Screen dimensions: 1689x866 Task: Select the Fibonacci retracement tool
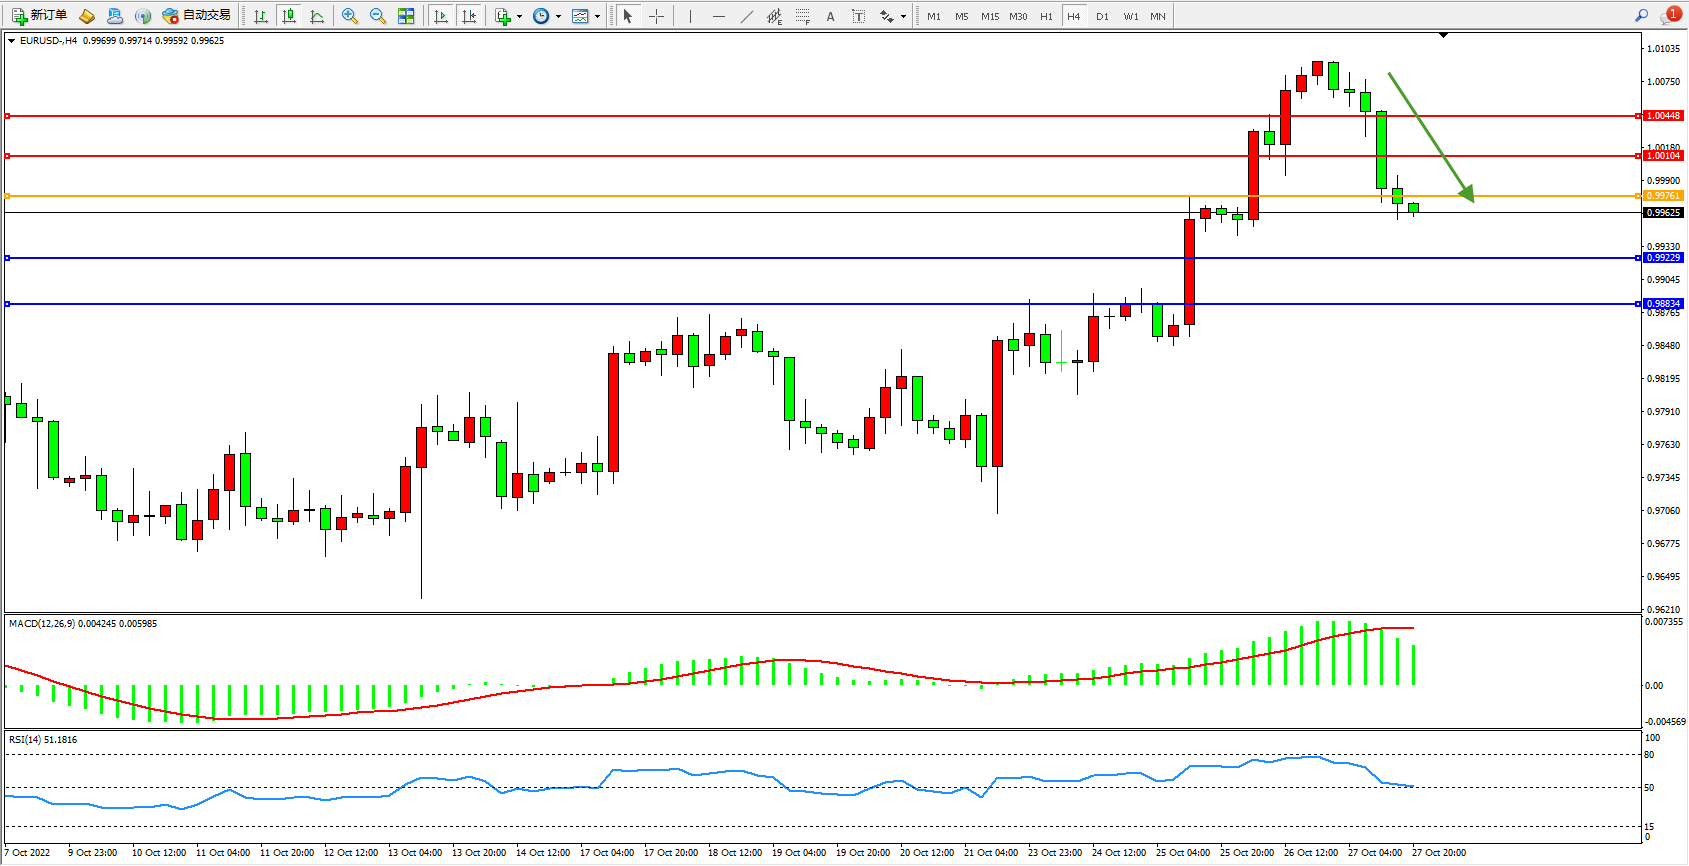click(802, 16)
